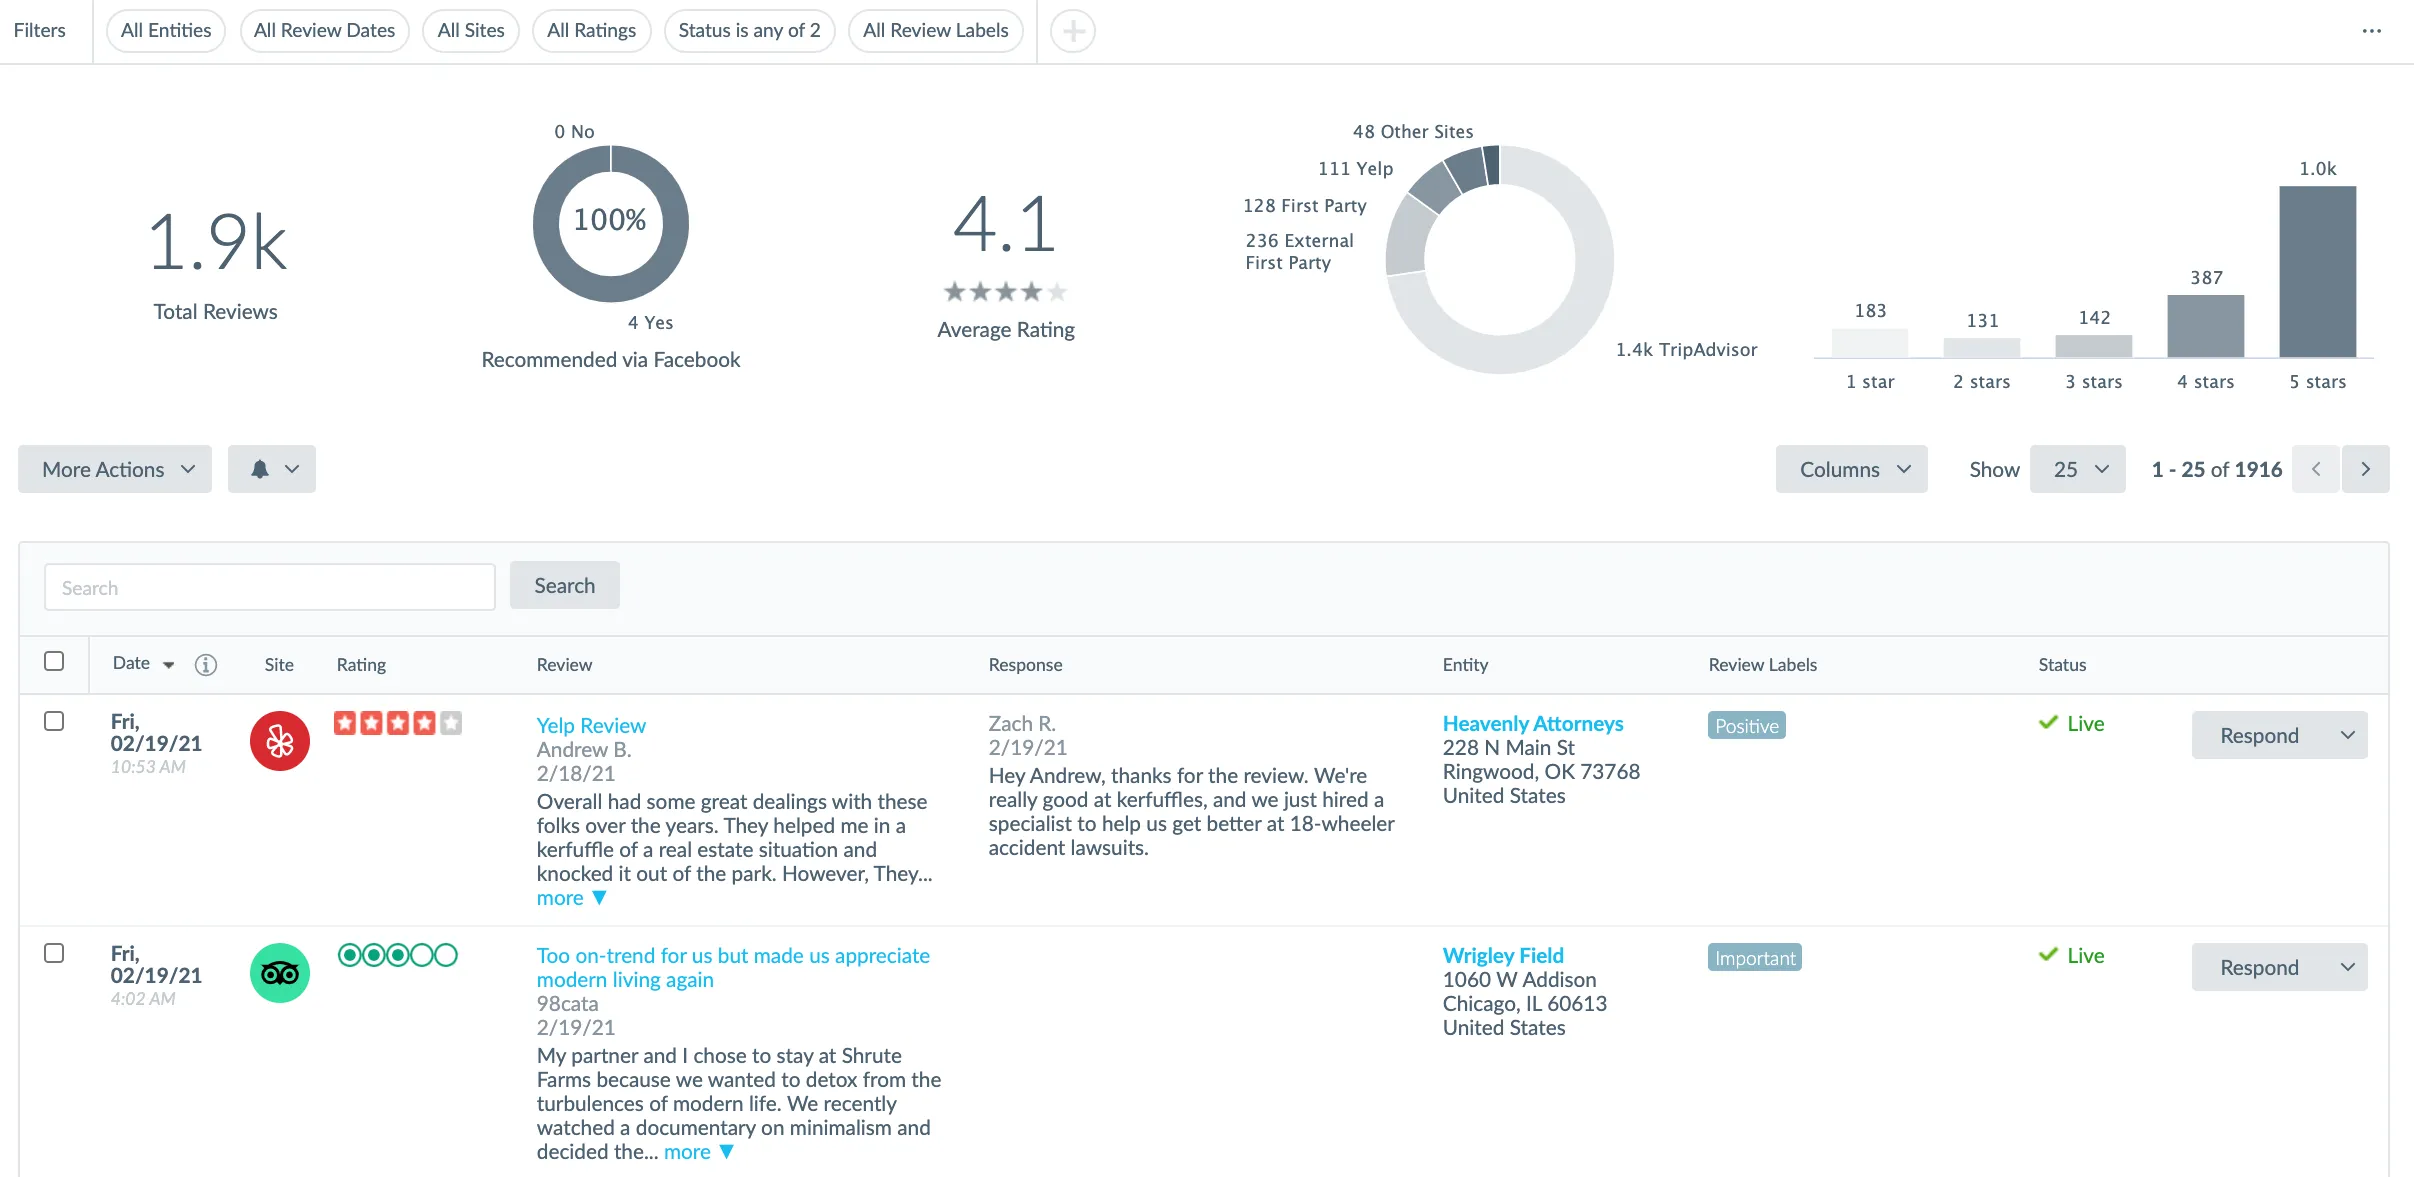Viewport: 2414px width, 1177px height.
Task: Go to previous page of reviews
Action: pos(2315,469)
